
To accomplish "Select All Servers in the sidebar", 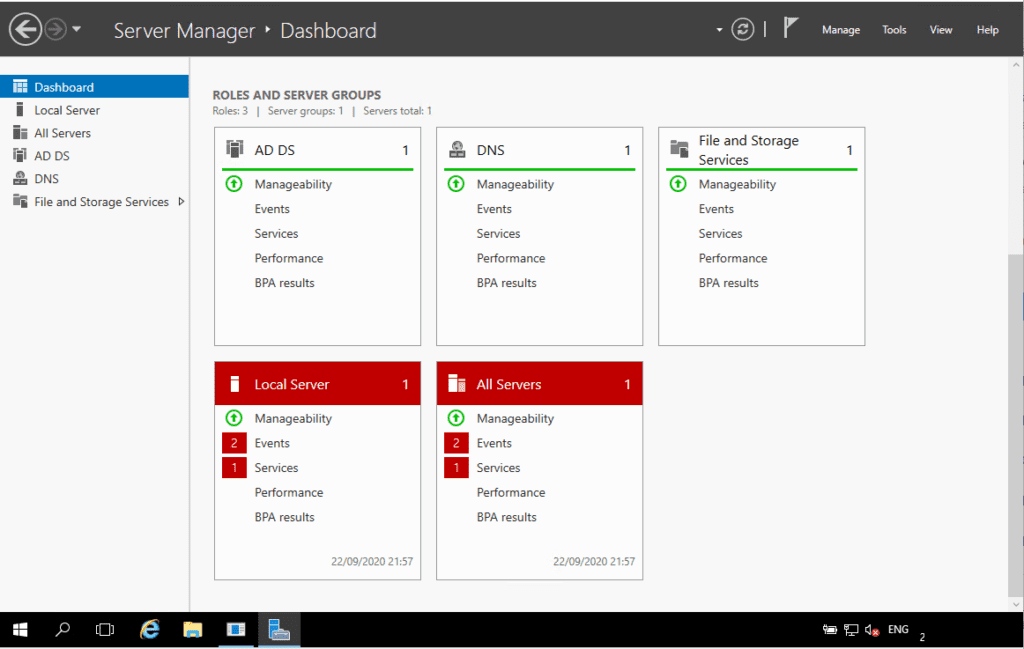I will coord(94,133).
